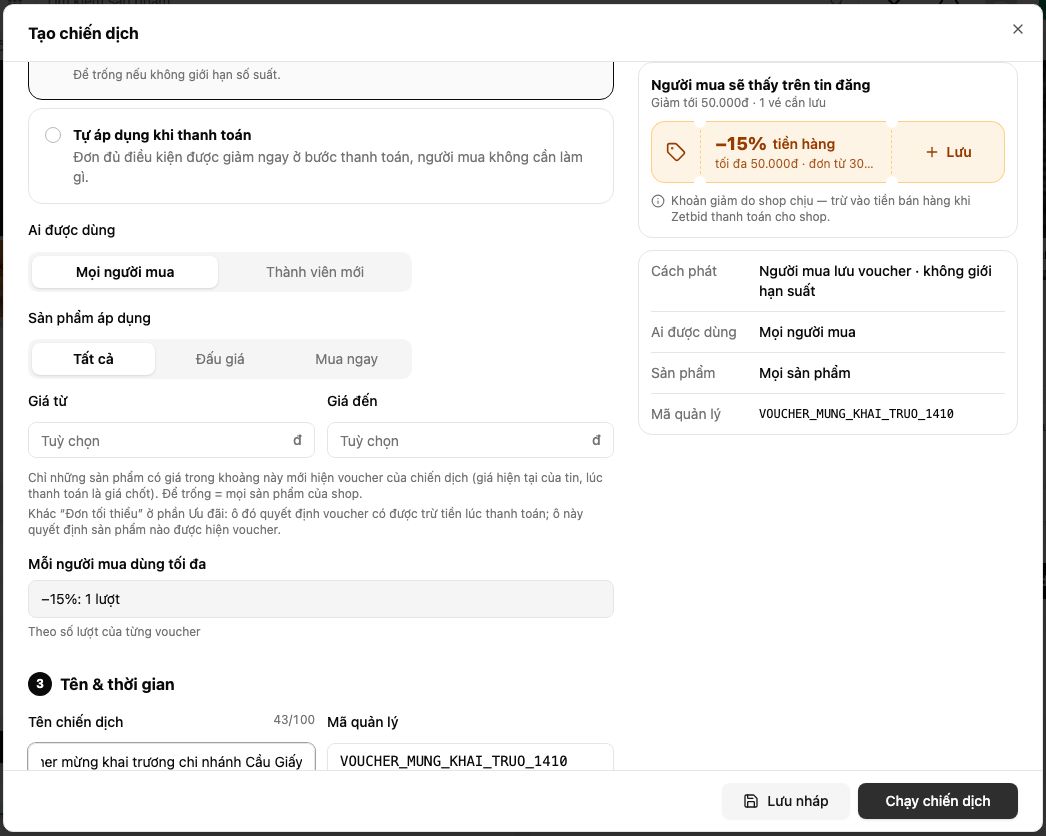The width and height of the screenshot is (1046, 836).
Task: Launch with the Chạy chiến dịch button
Action: (937, 801)
